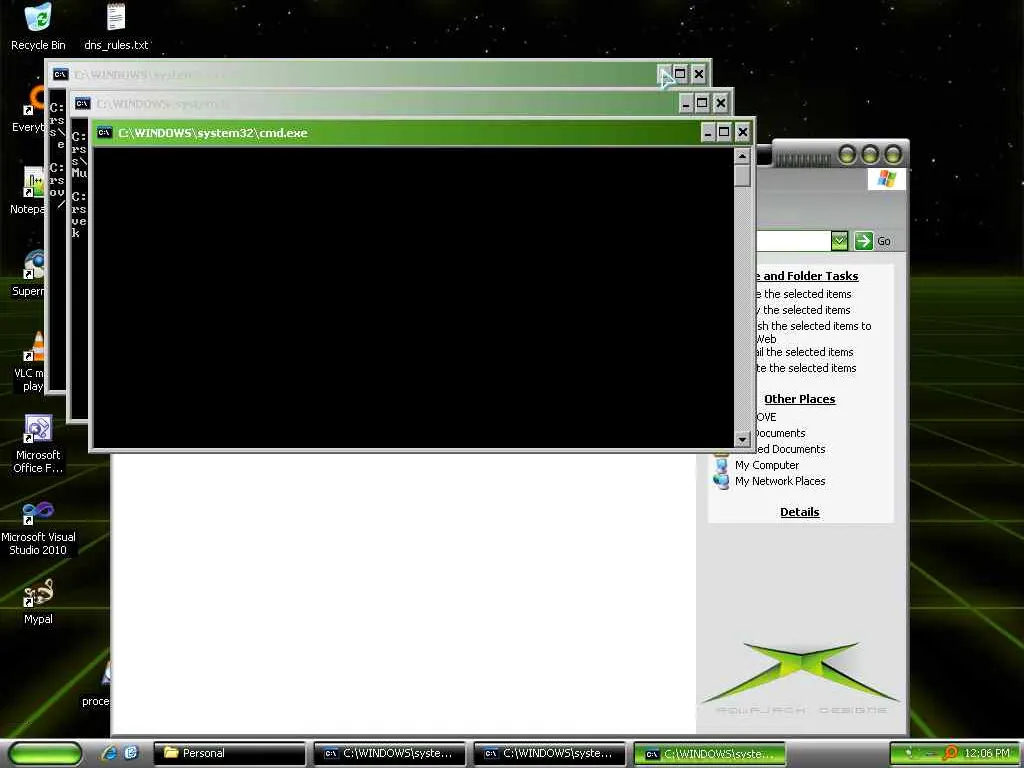Collapse the Other Places section
This screenshot has height=768, width=1024.
coord(799,399)
